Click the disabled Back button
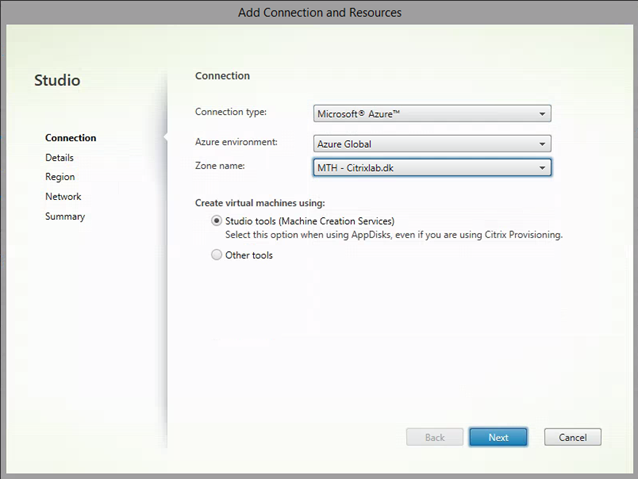638x479 pixels. [x=435, y=437]
